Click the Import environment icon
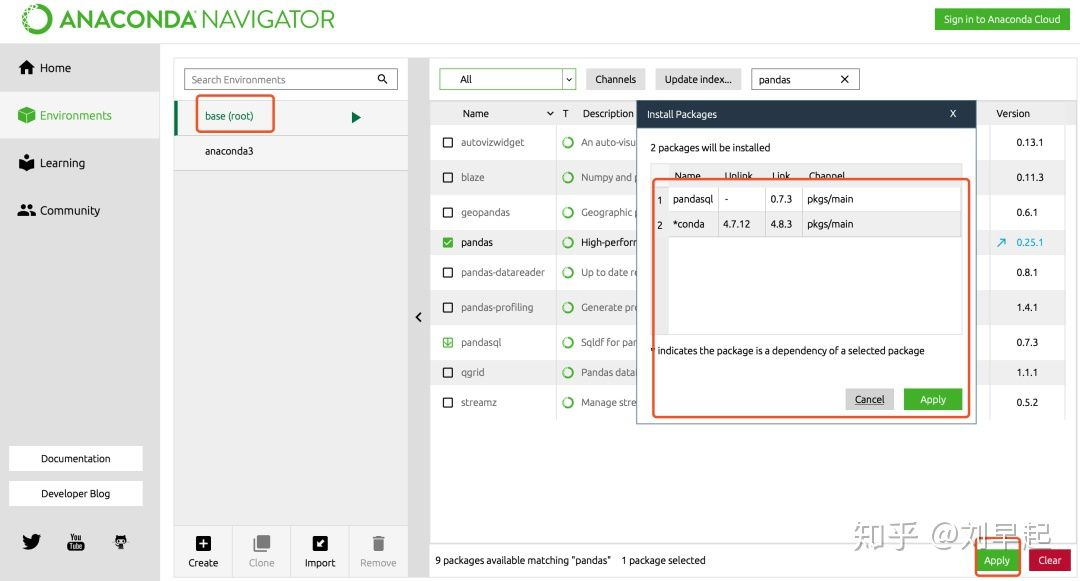The image size is (1080, 581). (320, 543)
